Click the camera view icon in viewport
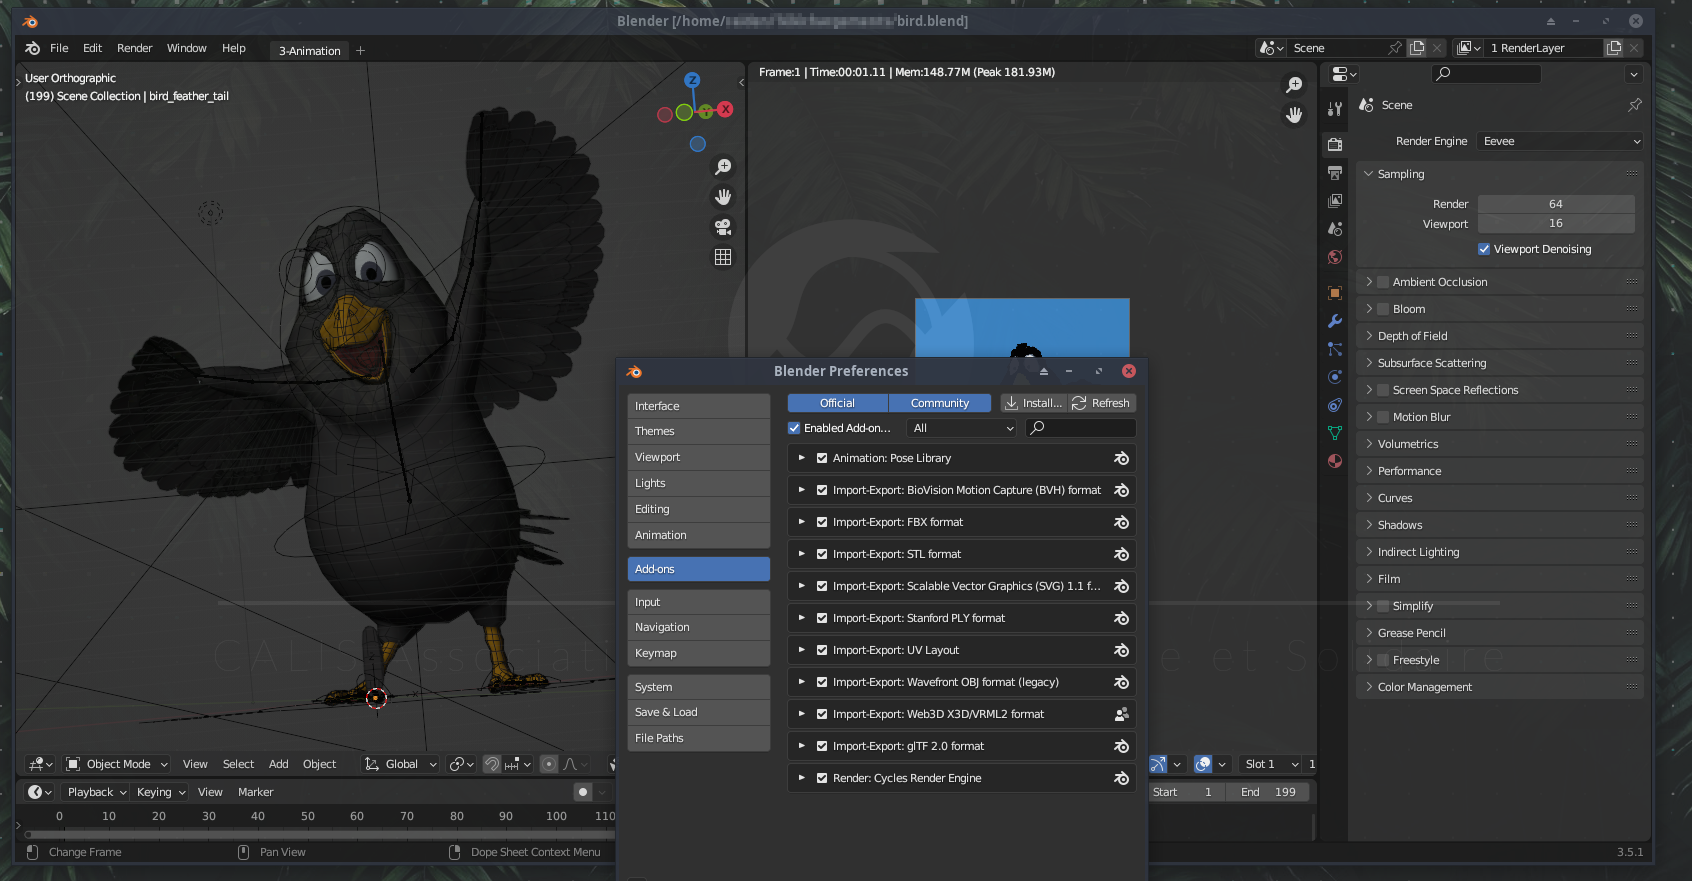This screenshot has height=881, width=1692. click(x=723, y=227)
